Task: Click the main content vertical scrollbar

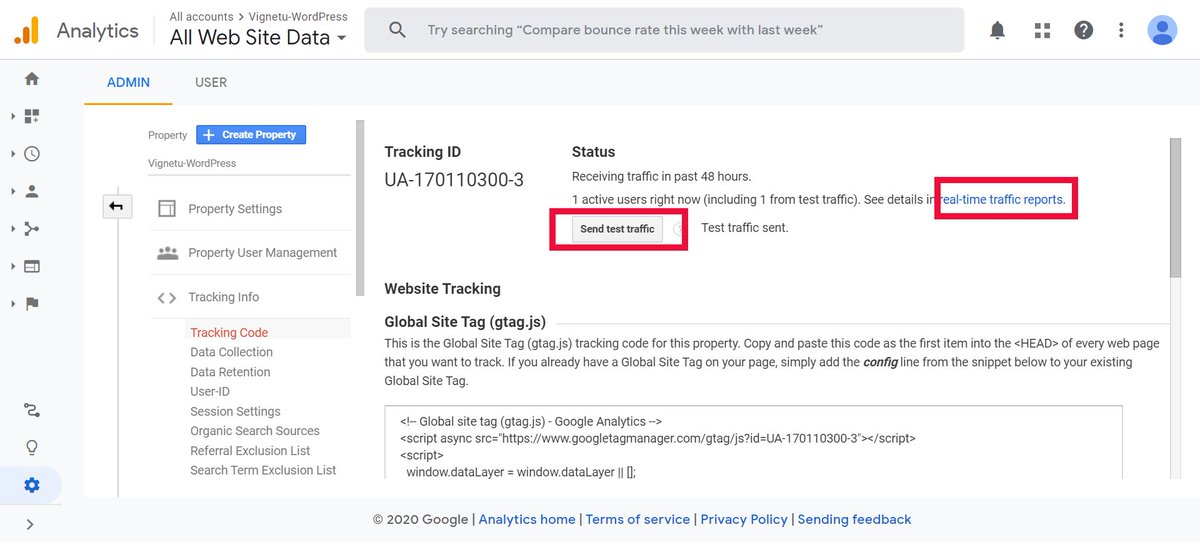Action: click(x=1174, y=207)
